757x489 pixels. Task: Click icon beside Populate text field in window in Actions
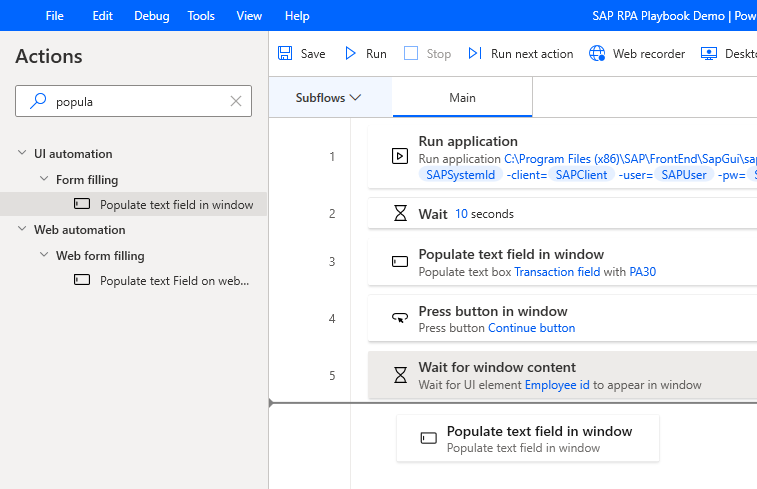point(82,203)
